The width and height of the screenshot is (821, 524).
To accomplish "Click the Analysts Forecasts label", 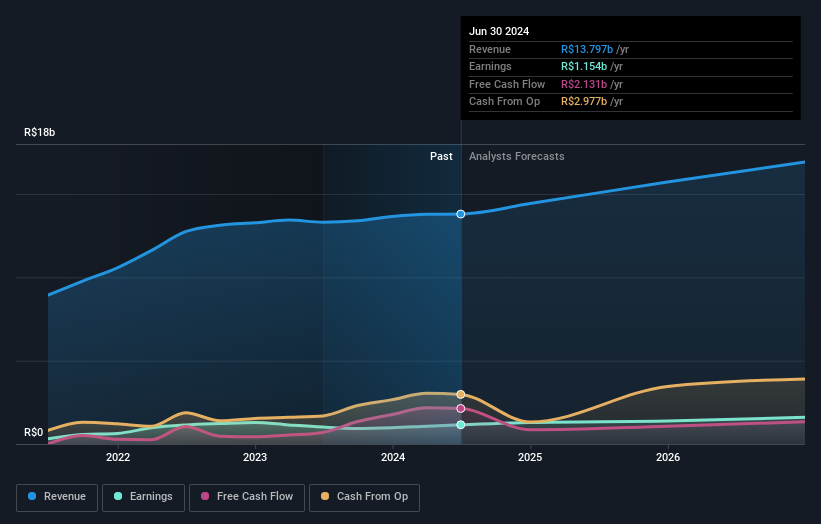I will coord(517,156).
